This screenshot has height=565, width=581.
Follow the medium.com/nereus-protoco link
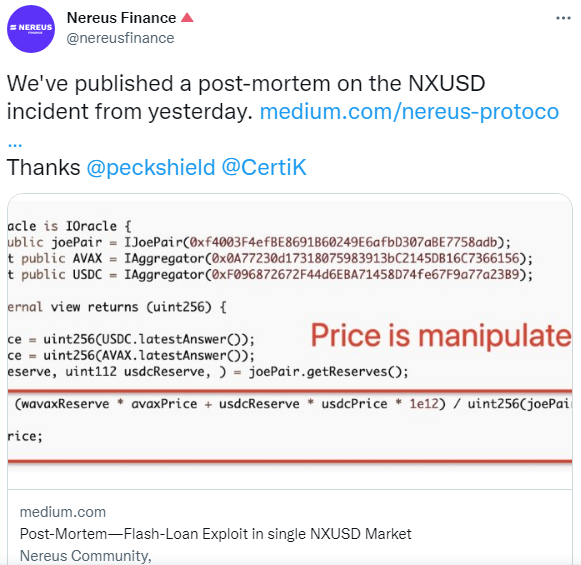(x=409, y=112)
